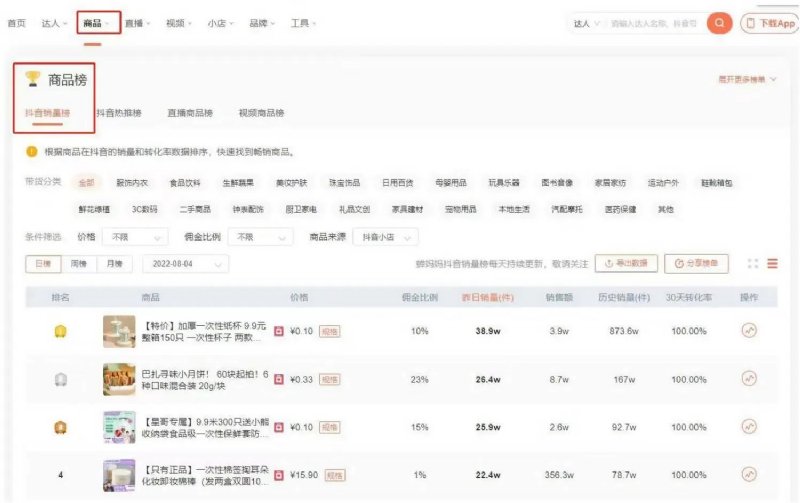Viewport: 800px width, 503px height.
Task: Open the 直播 nav menu
Action: click(x=137, y=23)
